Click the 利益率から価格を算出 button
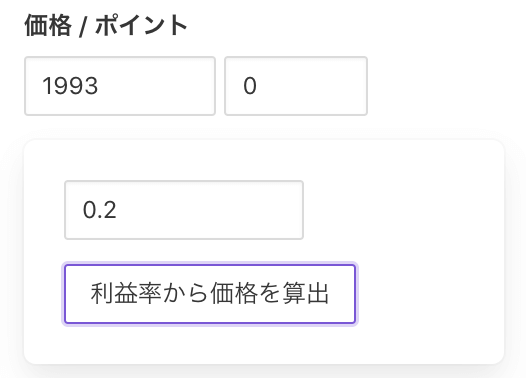The image size is (526, 378). (210, 294)
